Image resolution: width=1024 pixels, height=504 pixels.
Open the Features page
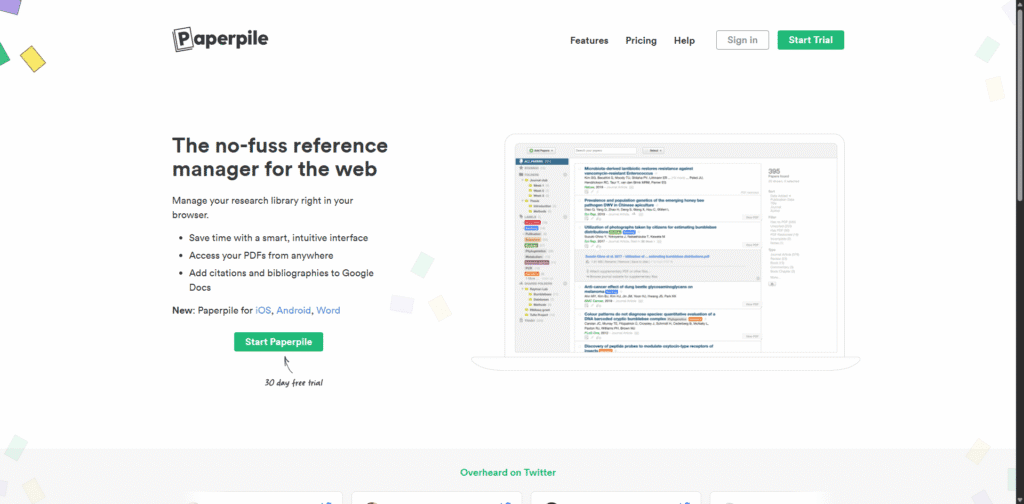point(589,40)
